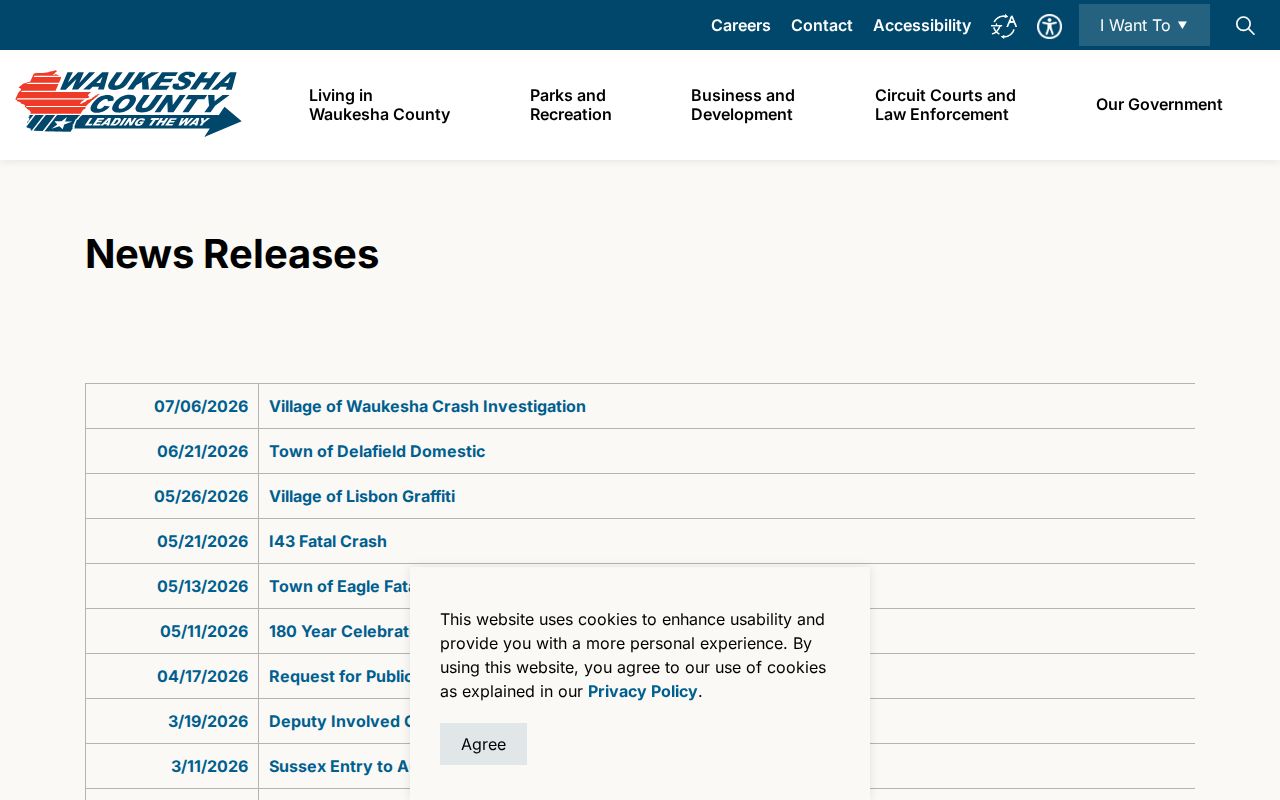
Task: Click Agree on the cookie notice
Action: pyautogui.click(x=483, y=744)
